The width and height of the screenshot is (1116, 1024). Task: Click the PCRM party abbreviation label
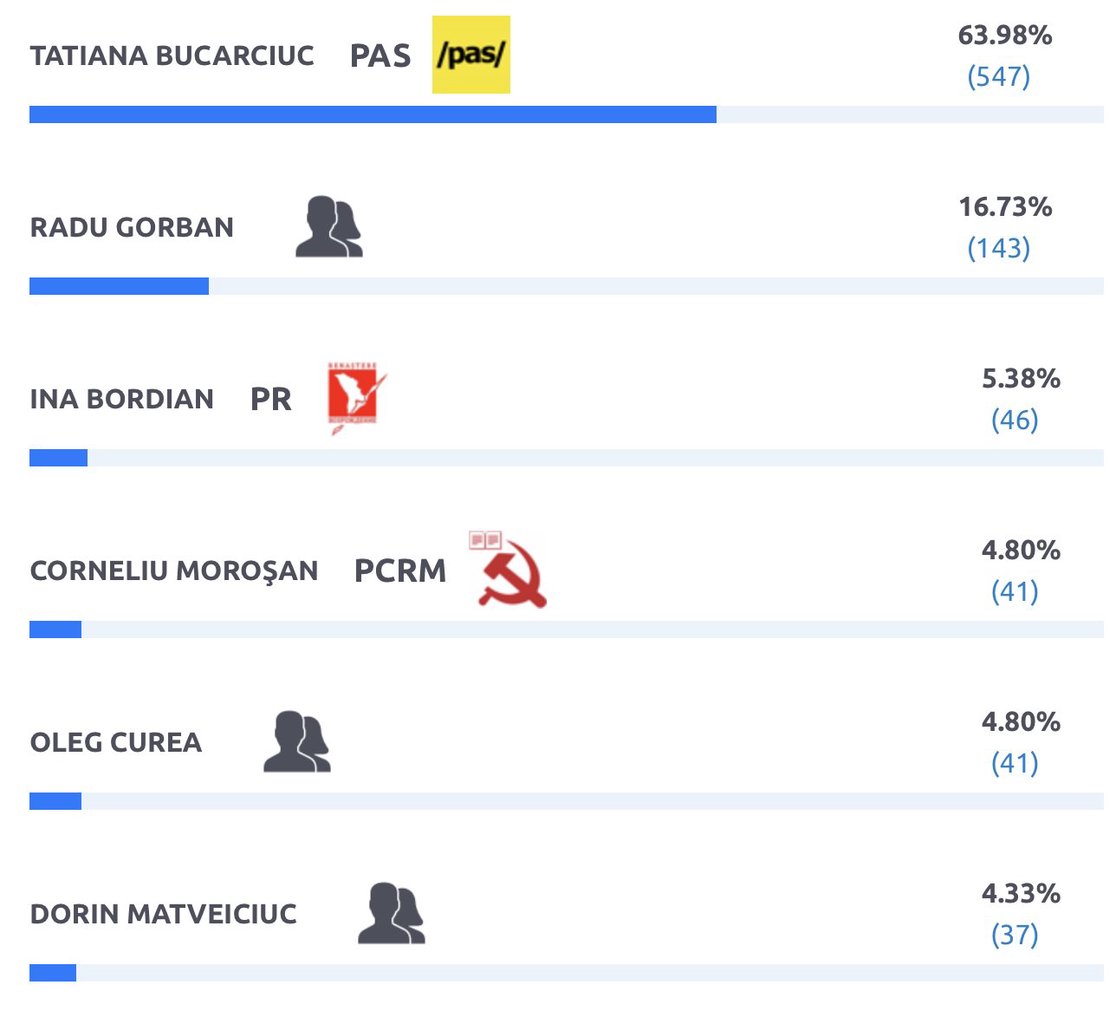(x=400, y=571)
